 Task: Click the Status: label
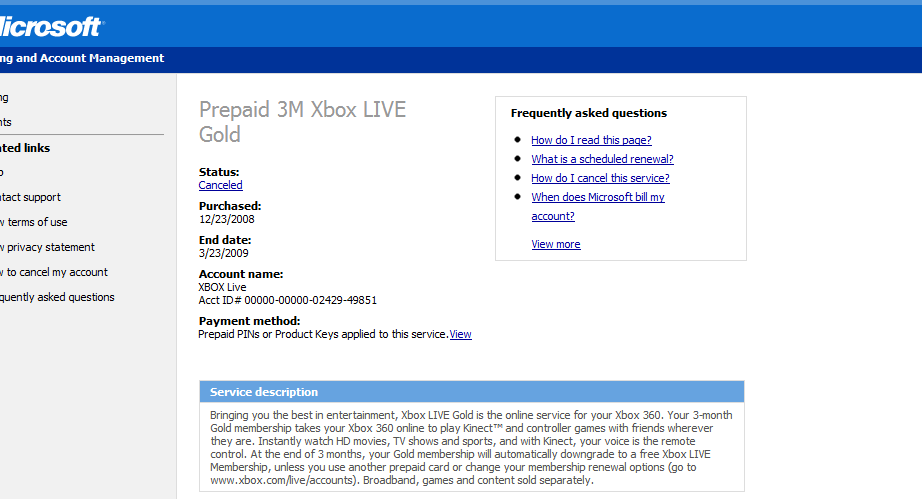click(x=219, y=172)
